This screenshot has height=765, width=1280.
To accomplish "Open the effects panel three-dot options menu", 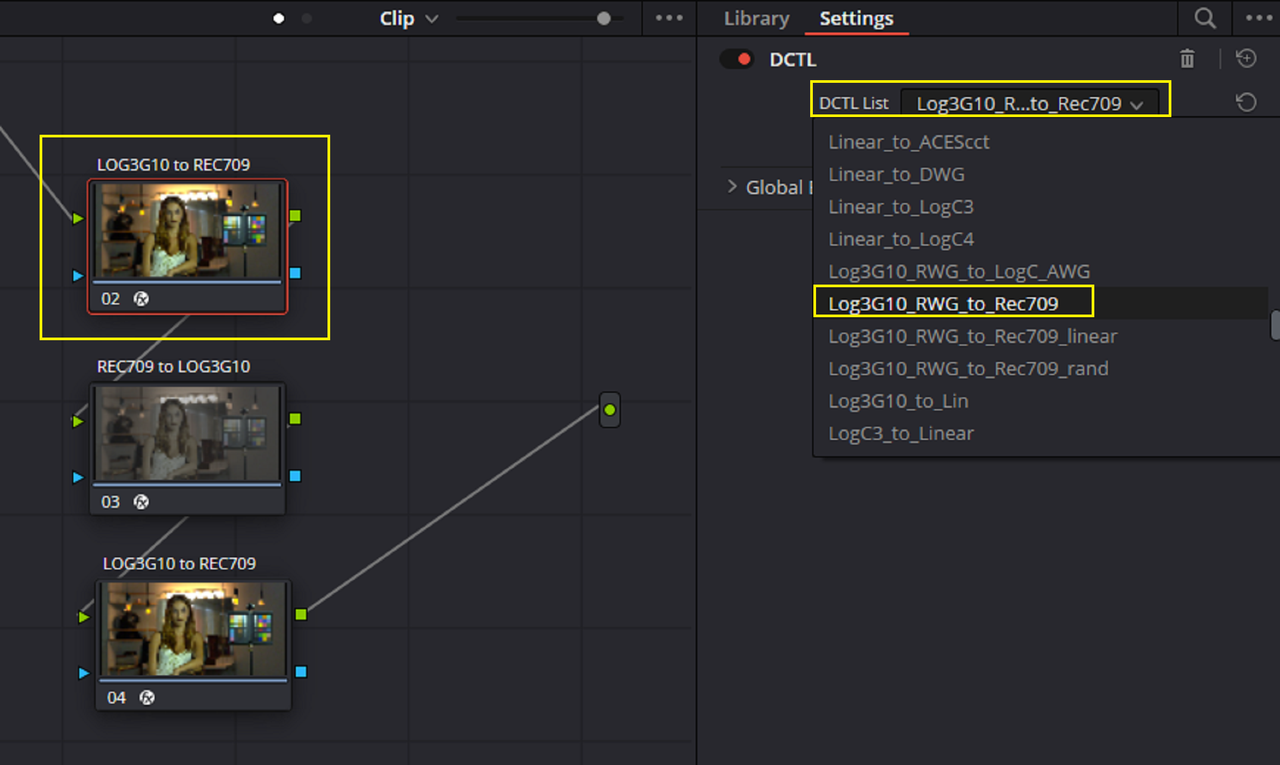I will tap(1259, 18).
